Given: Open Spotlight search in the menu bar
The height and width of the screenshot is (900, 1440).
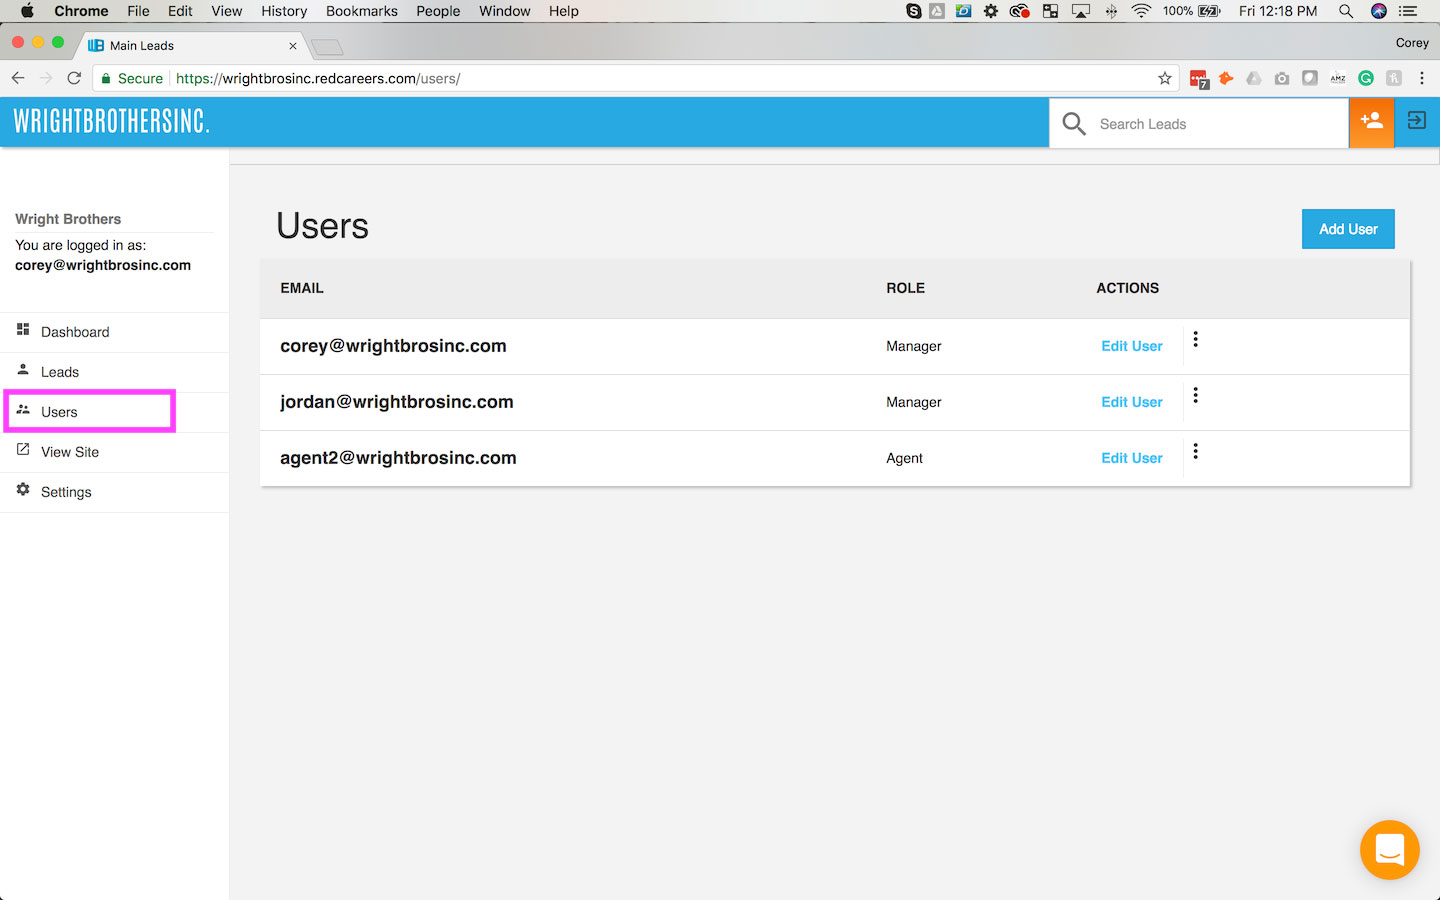Looking at the screenshot, I should 1346,11.
